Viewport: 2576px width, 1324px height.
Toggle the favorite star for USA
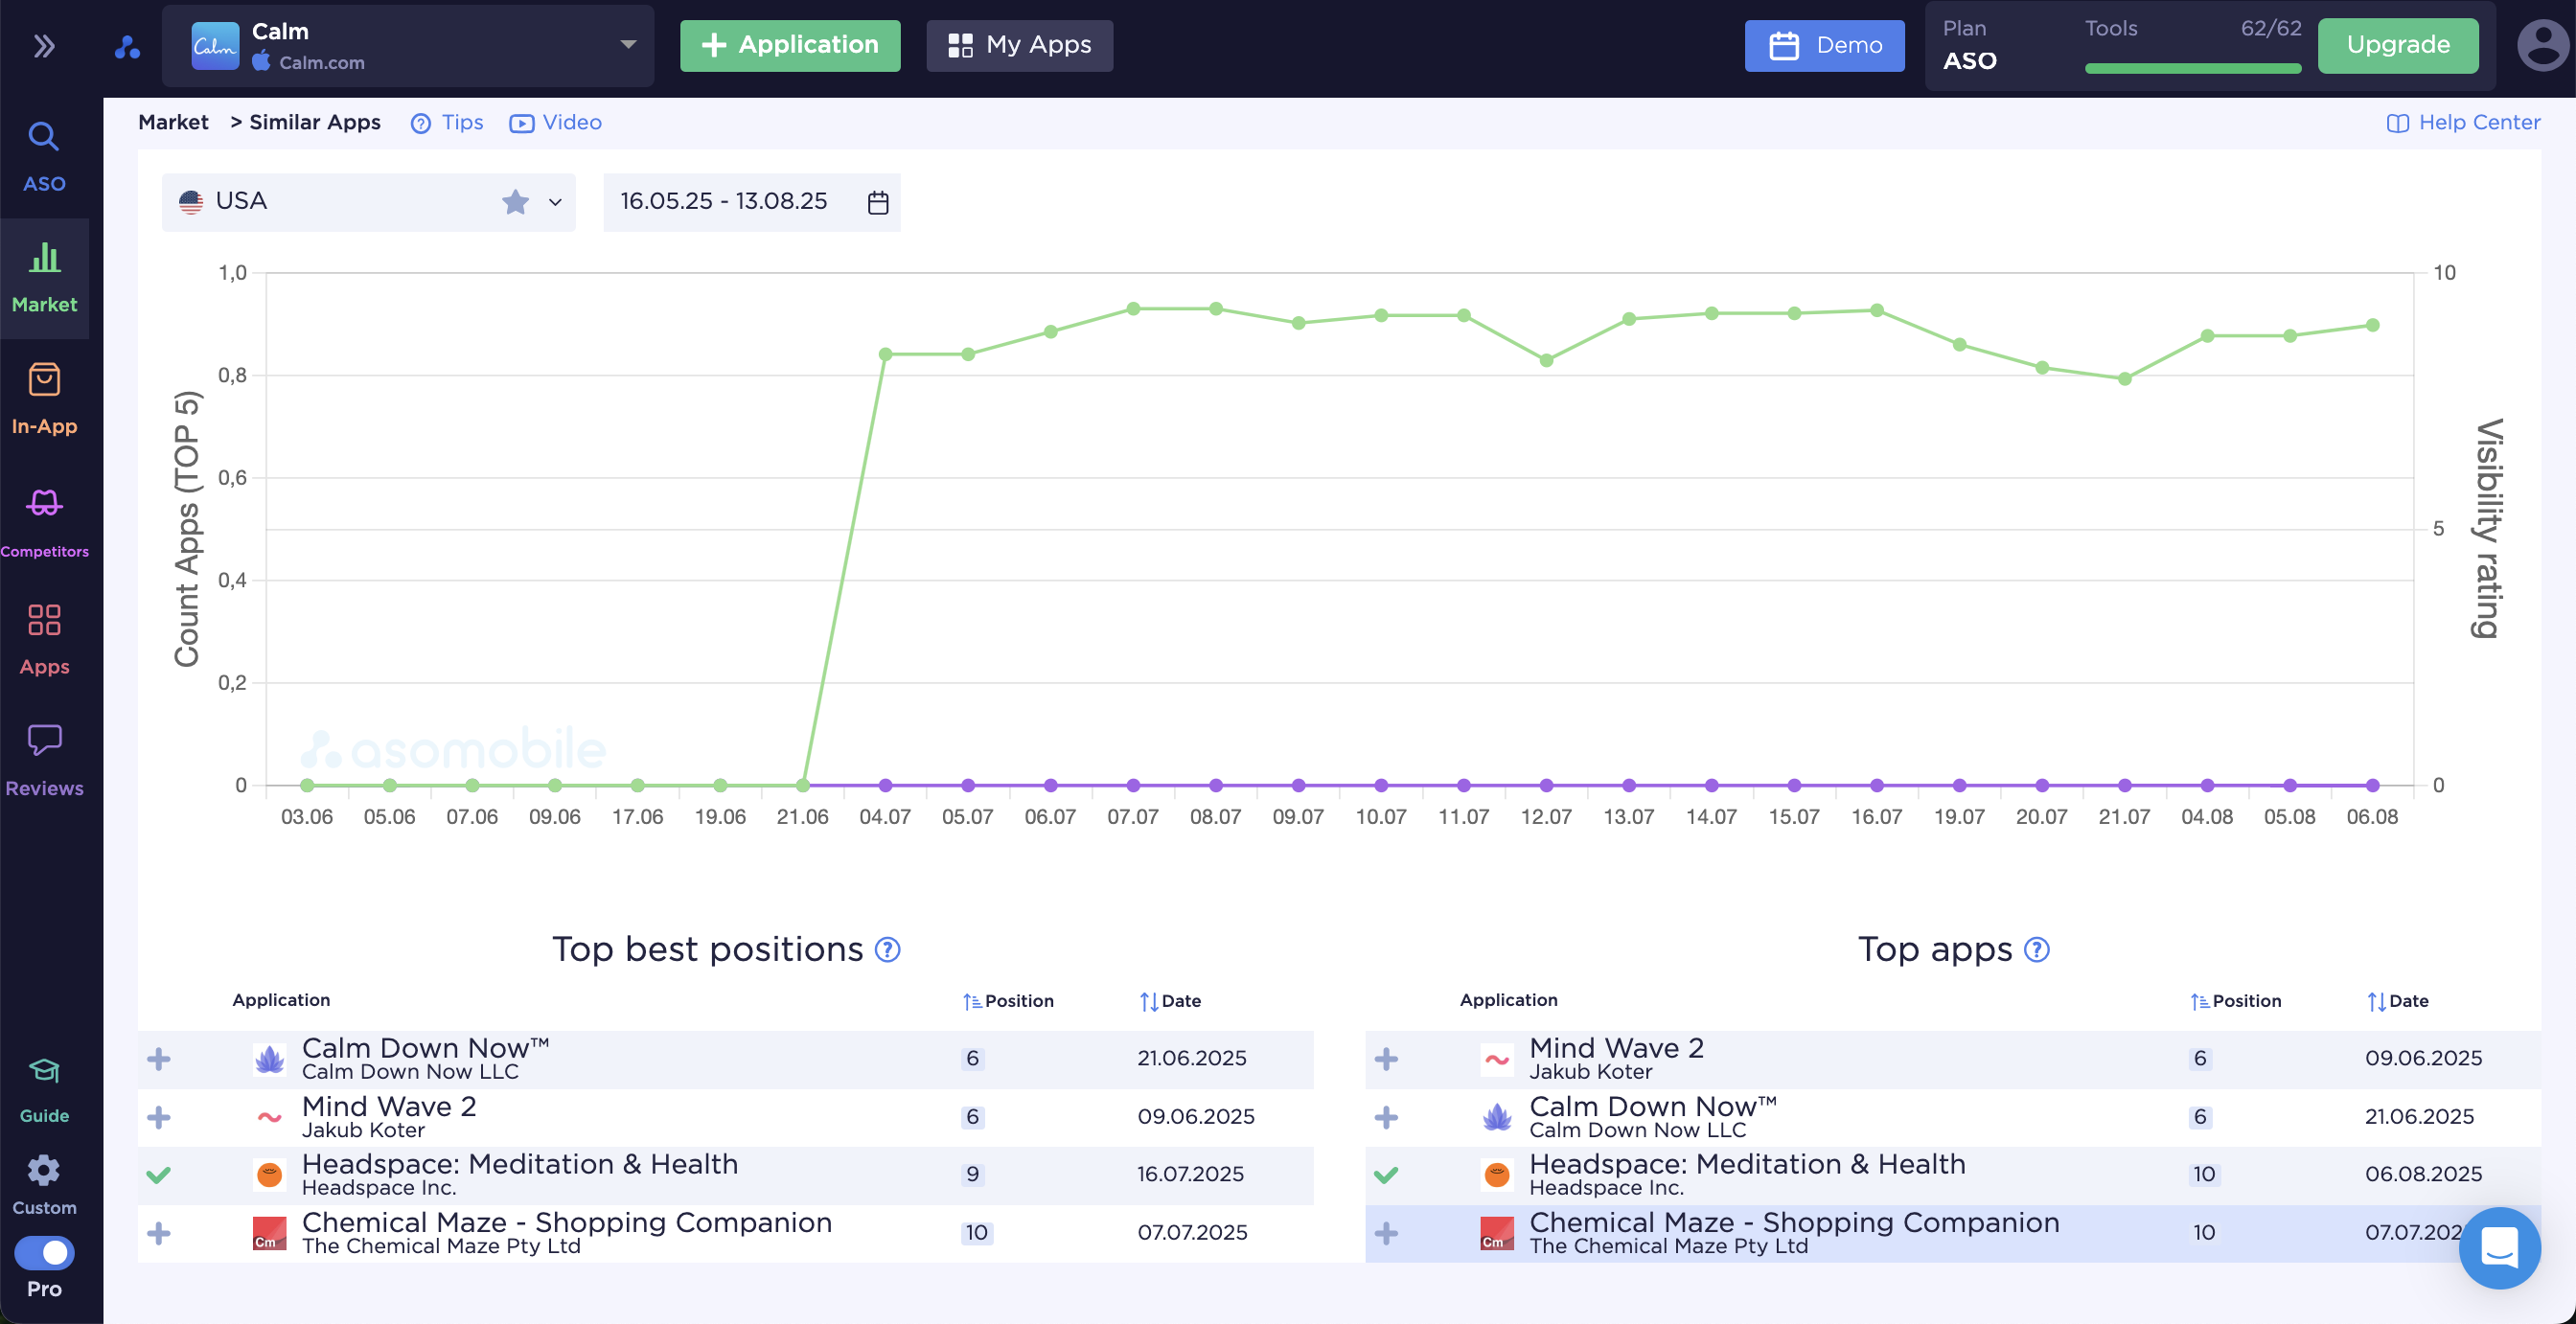515,202
